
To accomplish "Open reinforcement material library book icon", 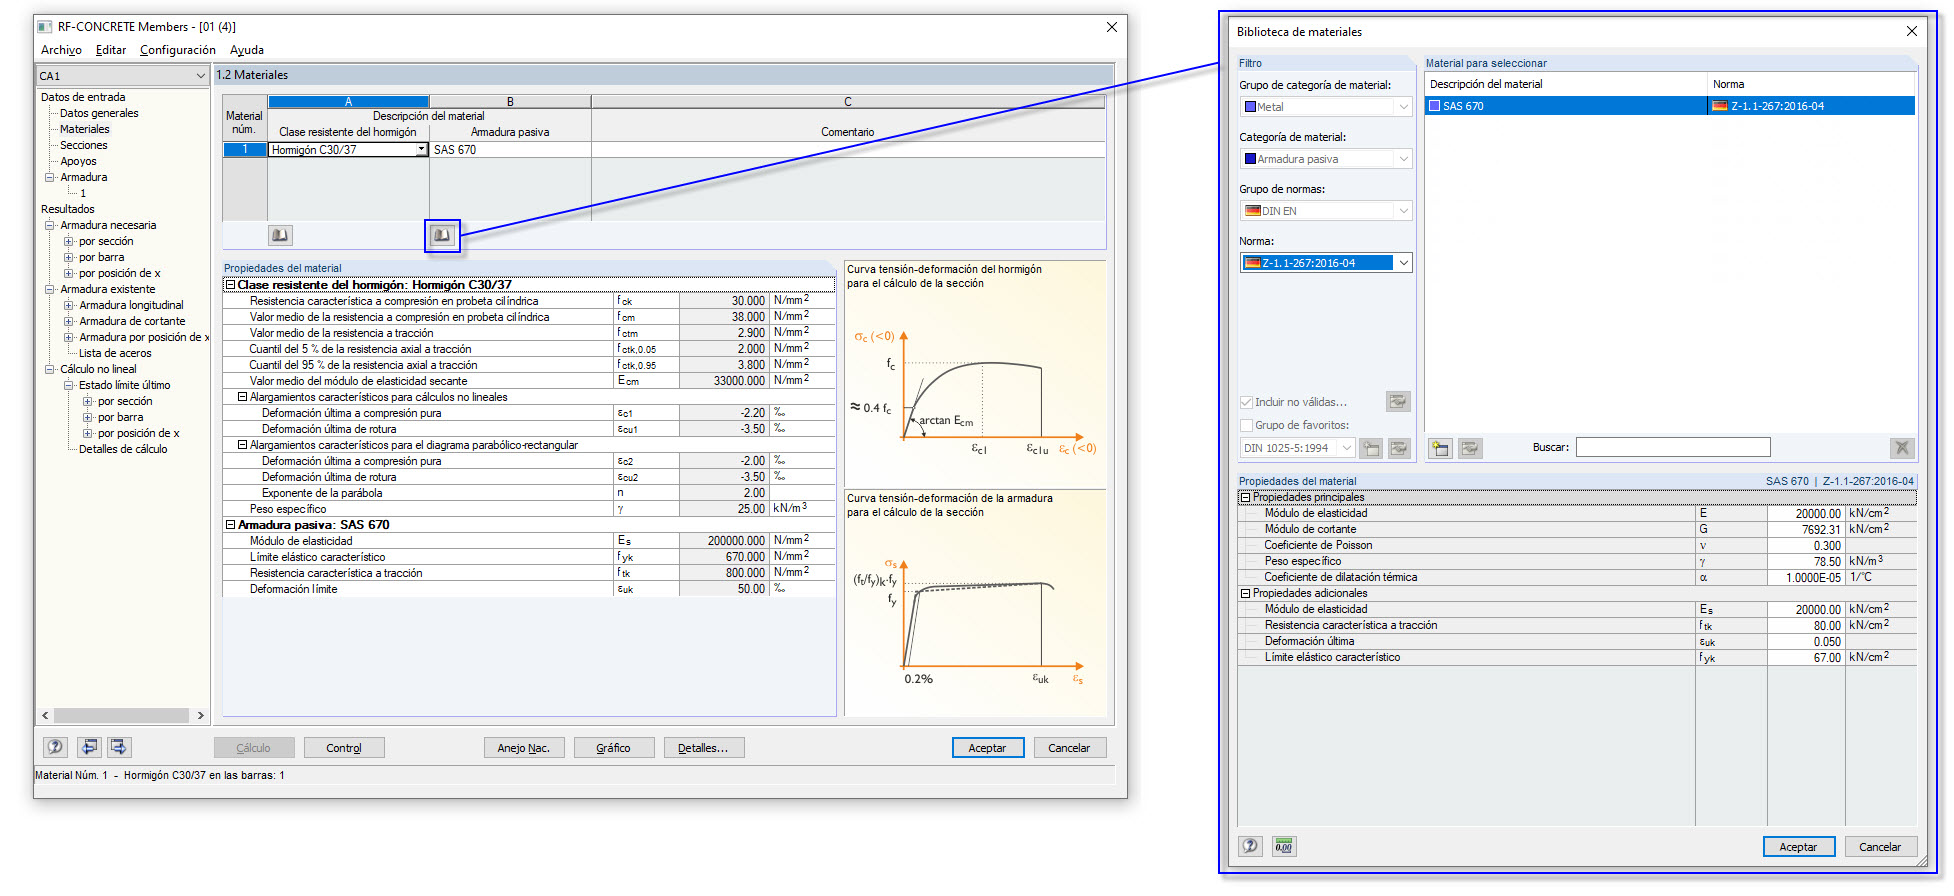I will click(442, 235).
